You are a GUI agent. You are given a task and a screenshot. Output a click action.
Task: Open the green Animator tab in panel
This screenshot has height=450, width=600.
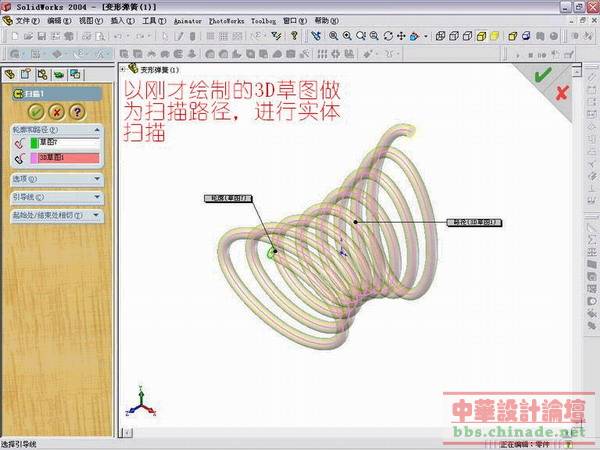click(59, 74)
